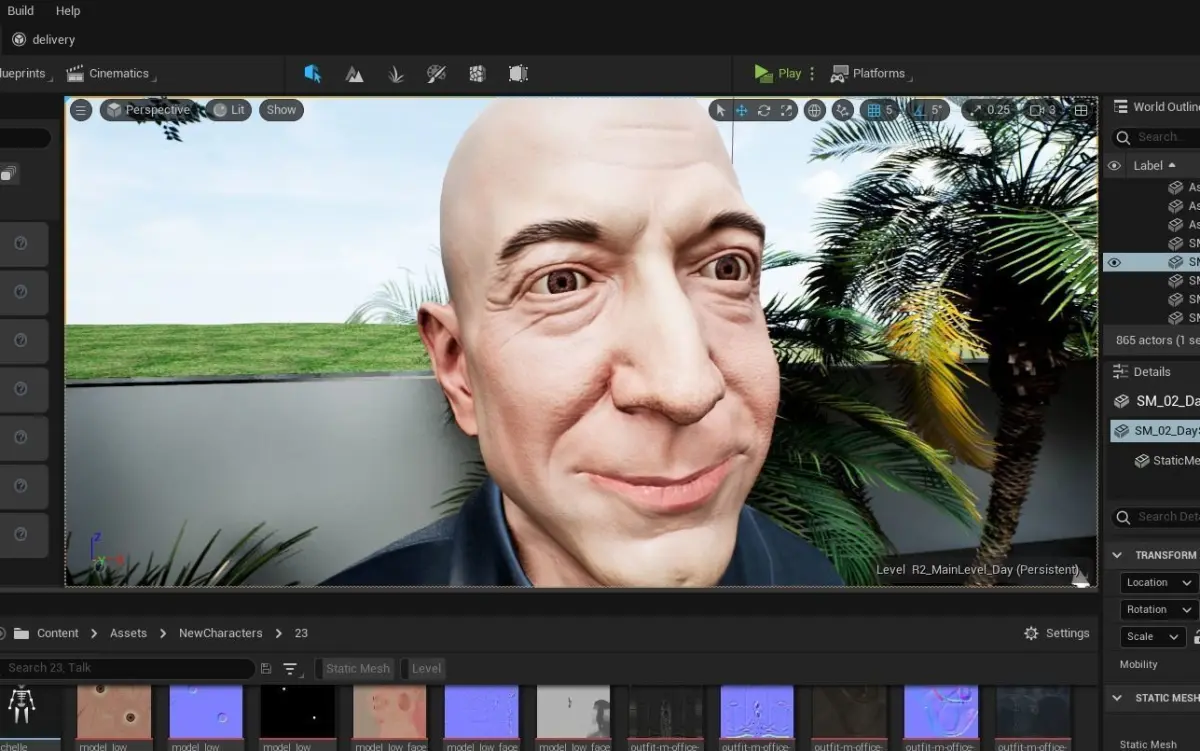Screen dimensions: 1200x751
Task: Toggle rotation angle snapping
Action: (929, 110)
